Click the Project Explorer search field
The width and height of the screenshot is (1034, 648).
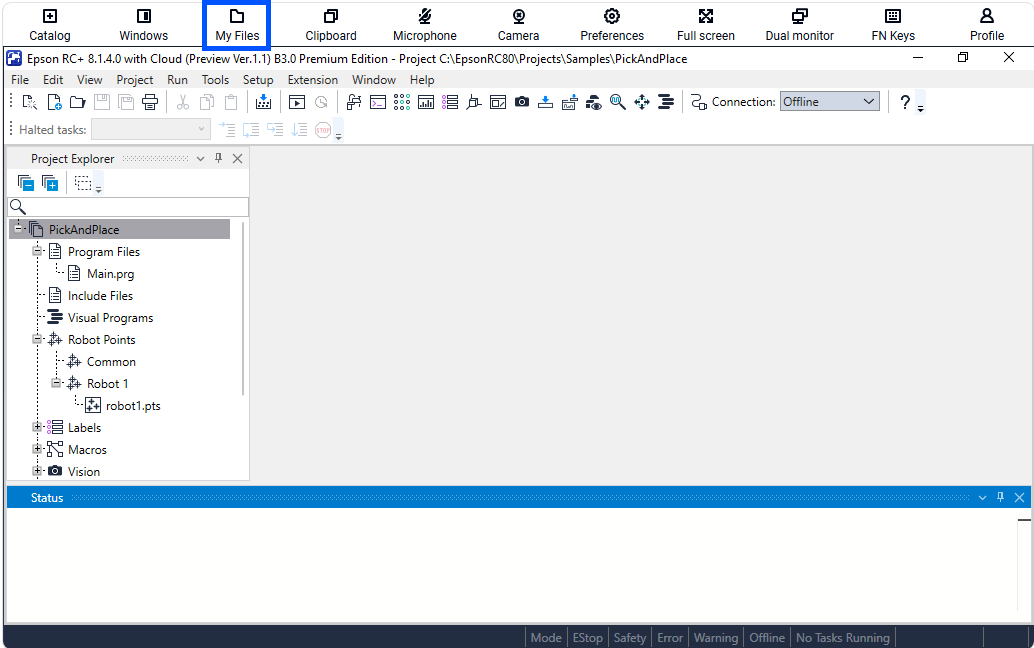(x=128, y=207)
